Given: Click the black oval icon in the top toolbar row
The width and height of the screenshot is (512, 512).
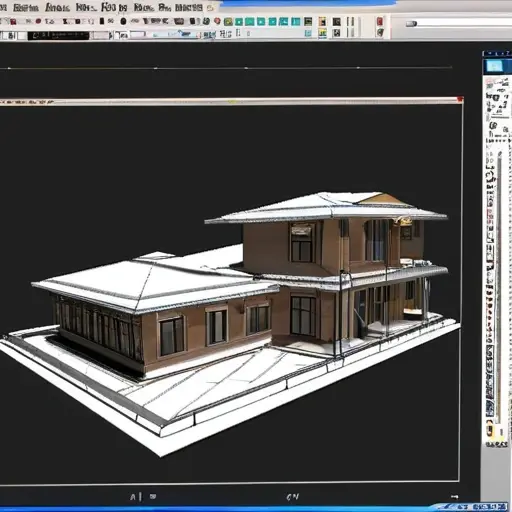Looking at the screenshot, I should pyautogui.click(x=123, y=21).
